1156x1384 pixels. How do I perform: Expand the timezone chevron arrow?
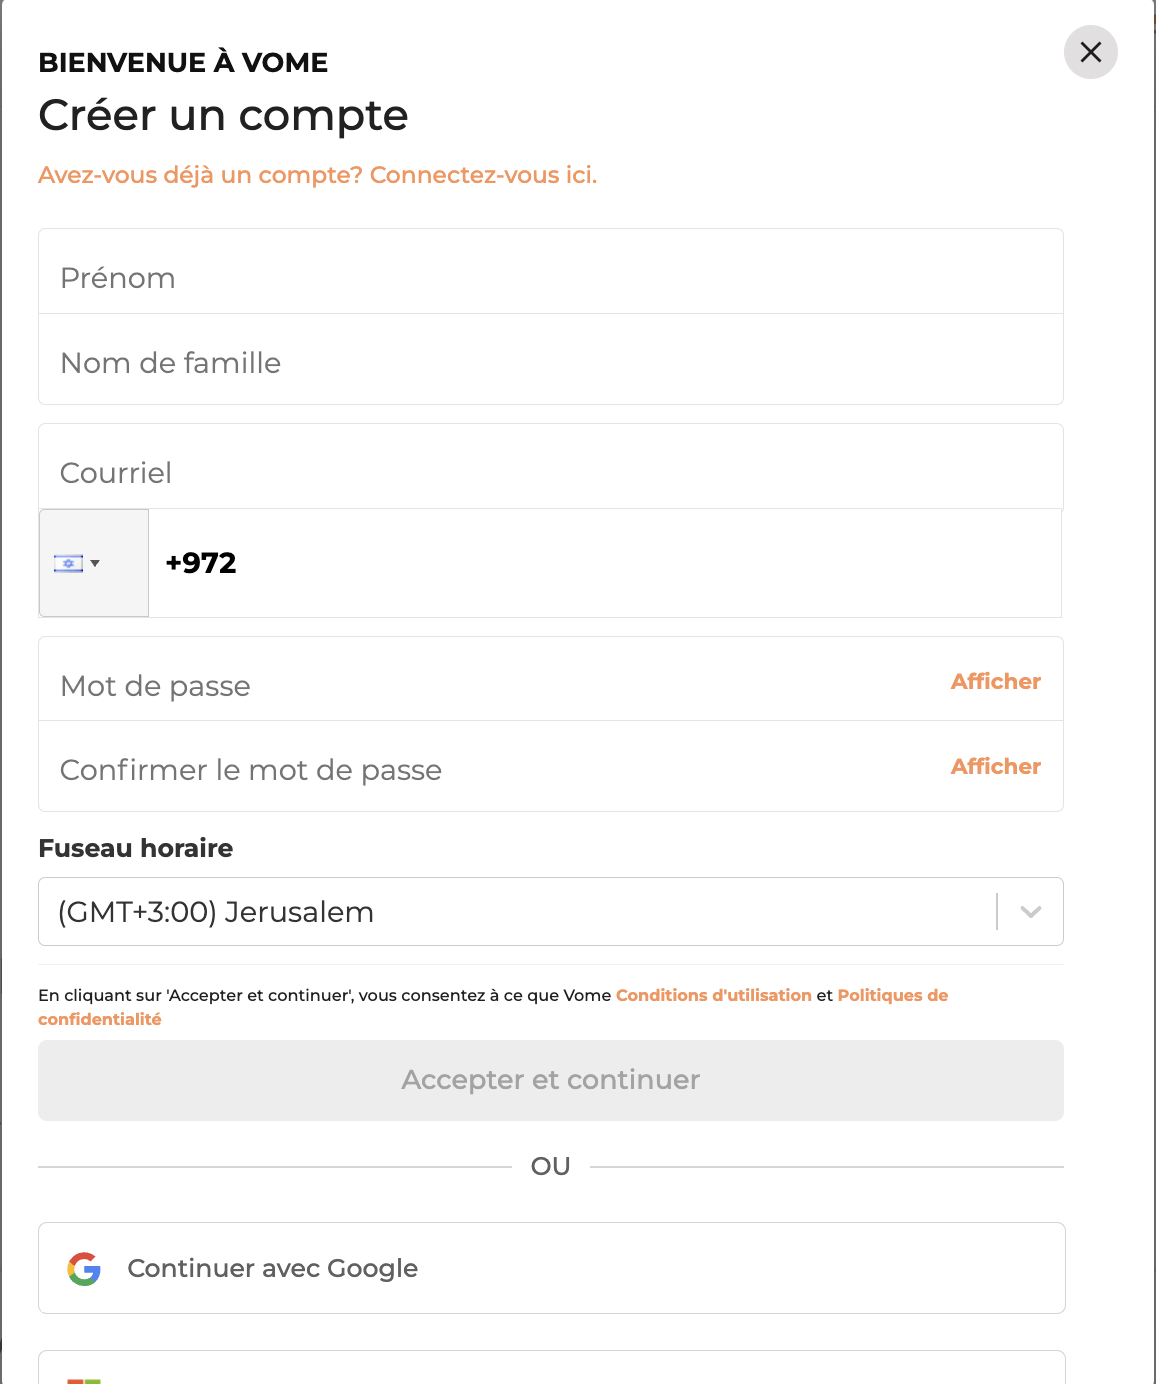tap(1030, 912)
